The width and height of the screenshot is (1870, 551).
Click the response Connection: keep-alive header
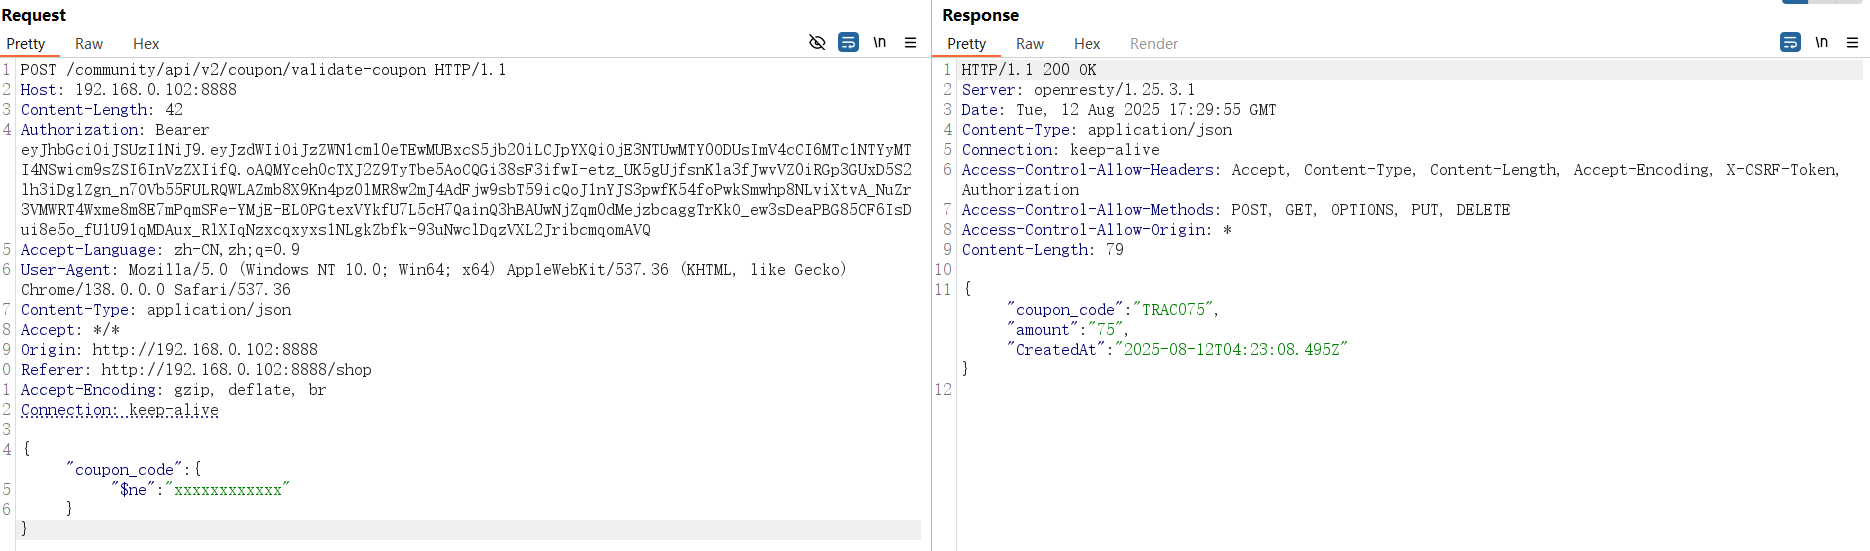point(1060,150)
